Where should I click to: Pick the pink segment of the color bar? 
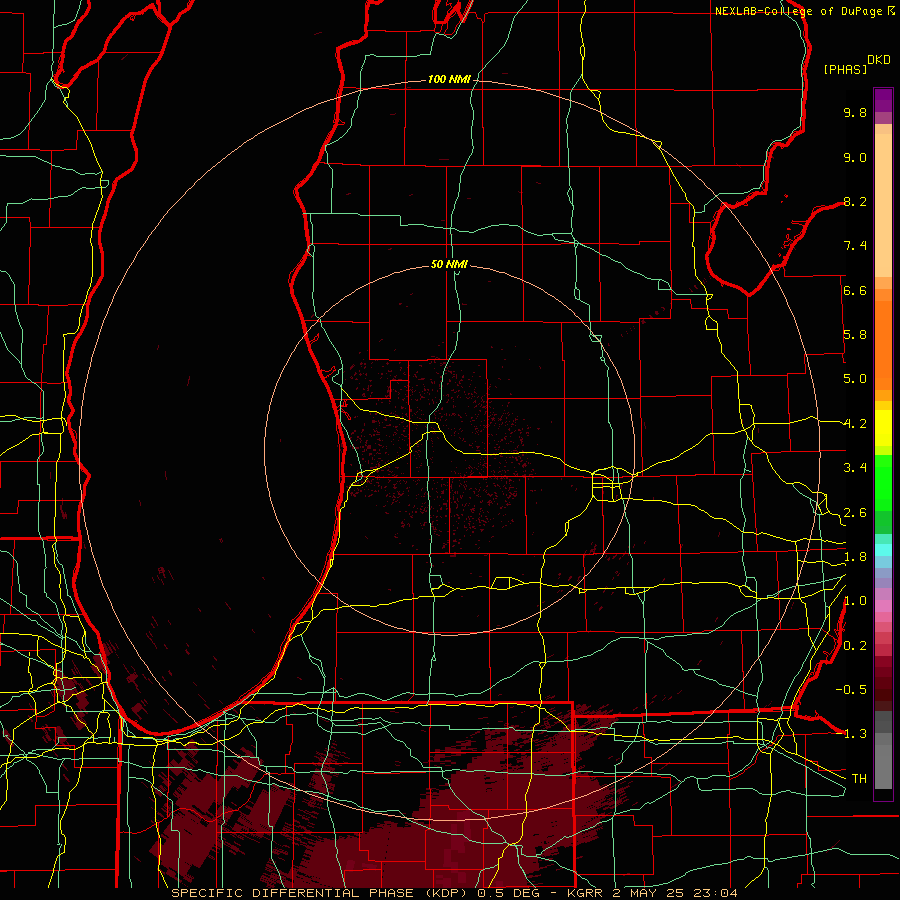point(883,606)
